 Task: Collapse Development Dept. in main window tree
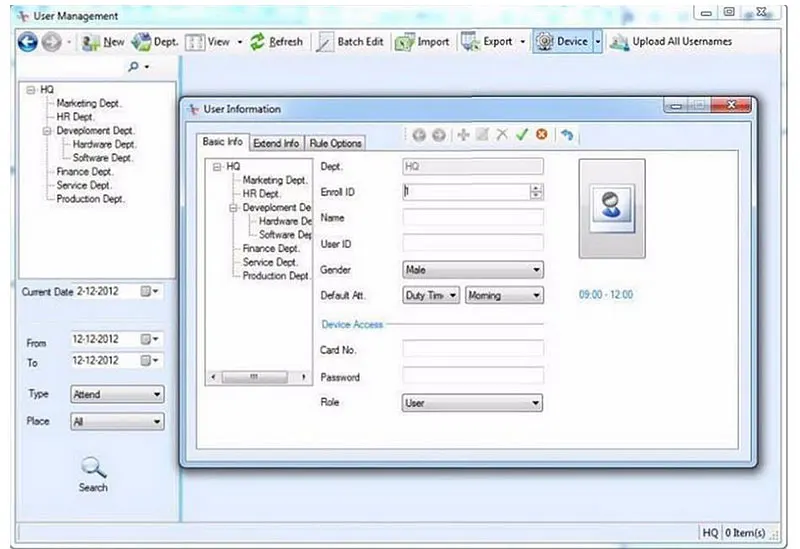coord(47,131)
